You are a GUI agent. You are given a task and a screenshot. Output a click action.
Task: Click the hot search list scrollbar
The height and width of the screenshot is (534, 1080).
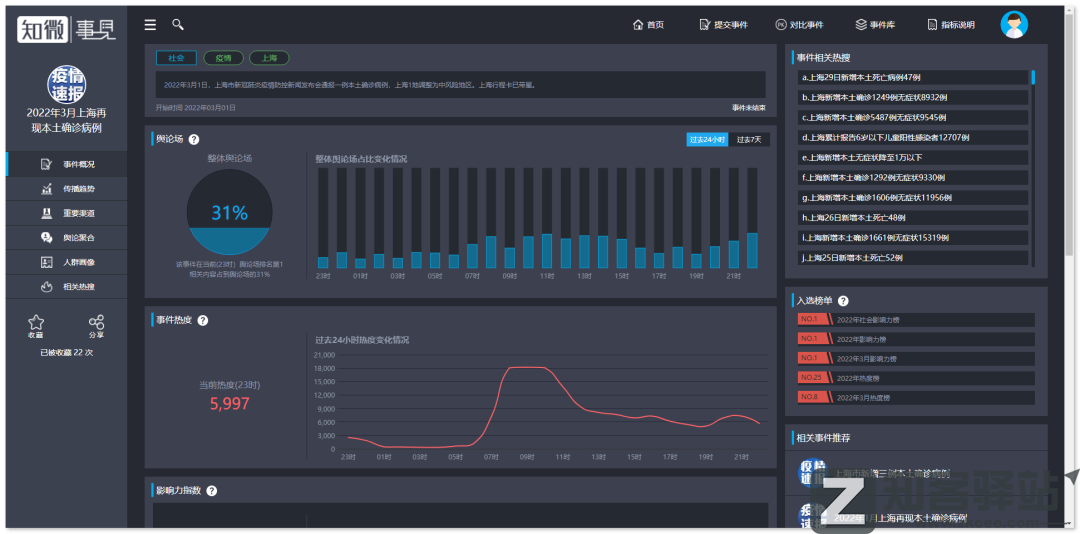[x=1033, y=77]
